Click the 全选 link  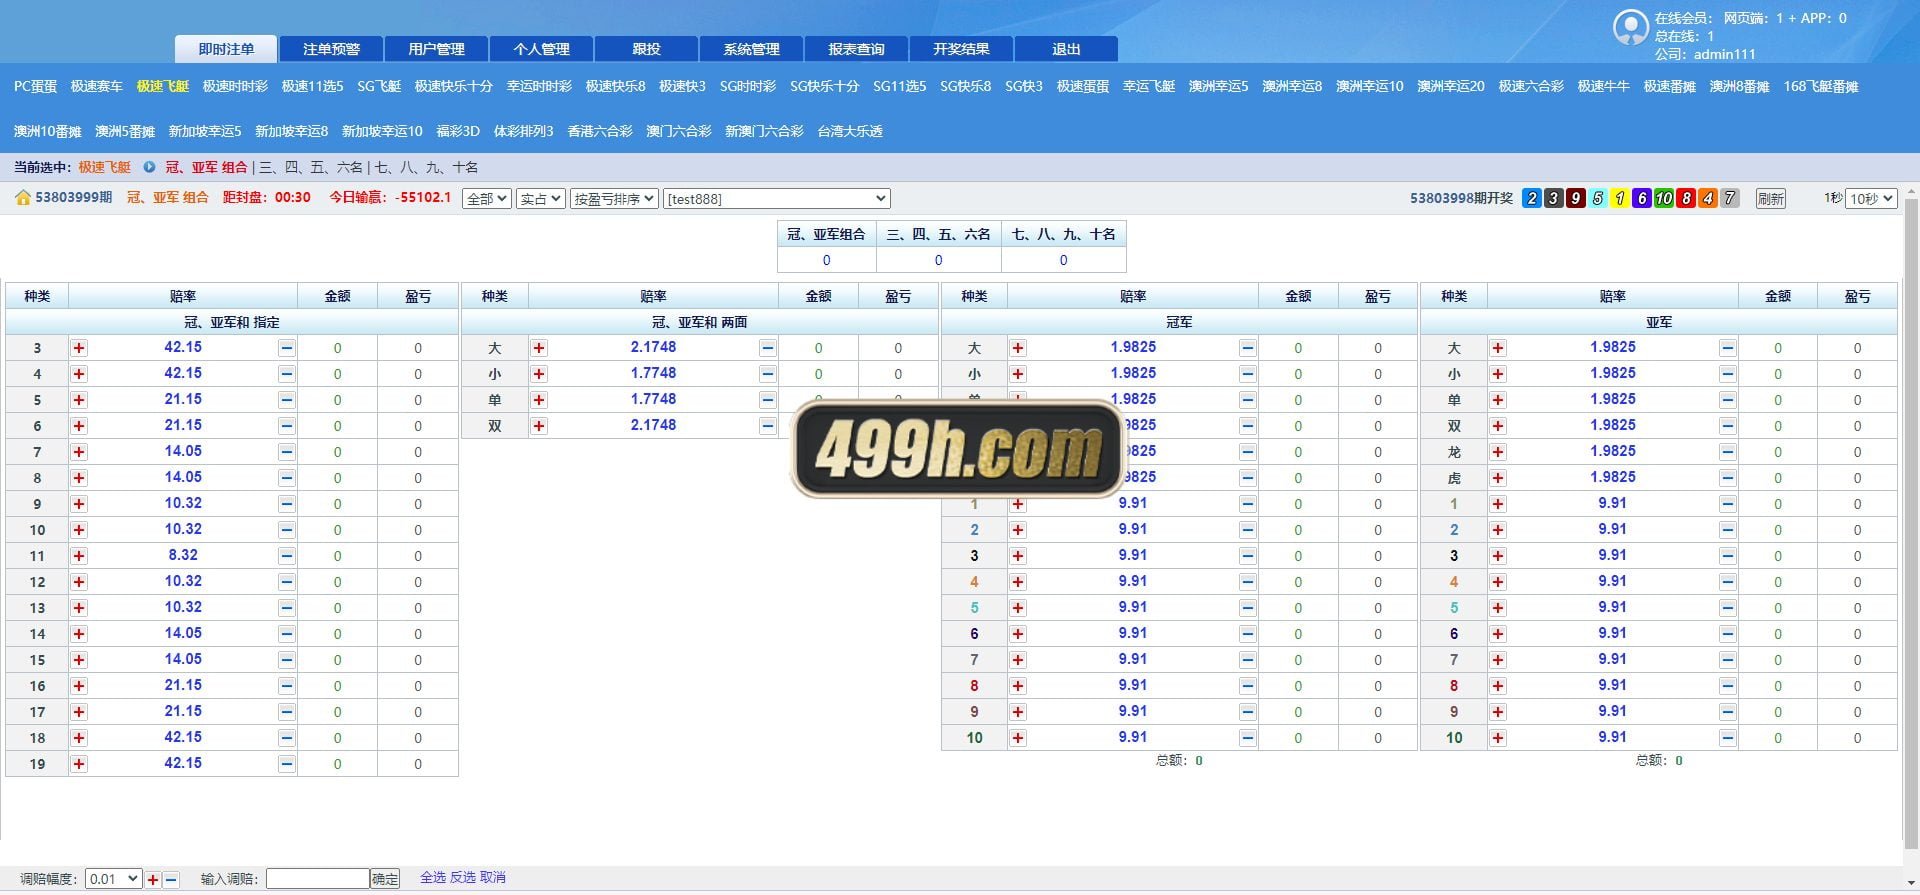tap(433, 878)
